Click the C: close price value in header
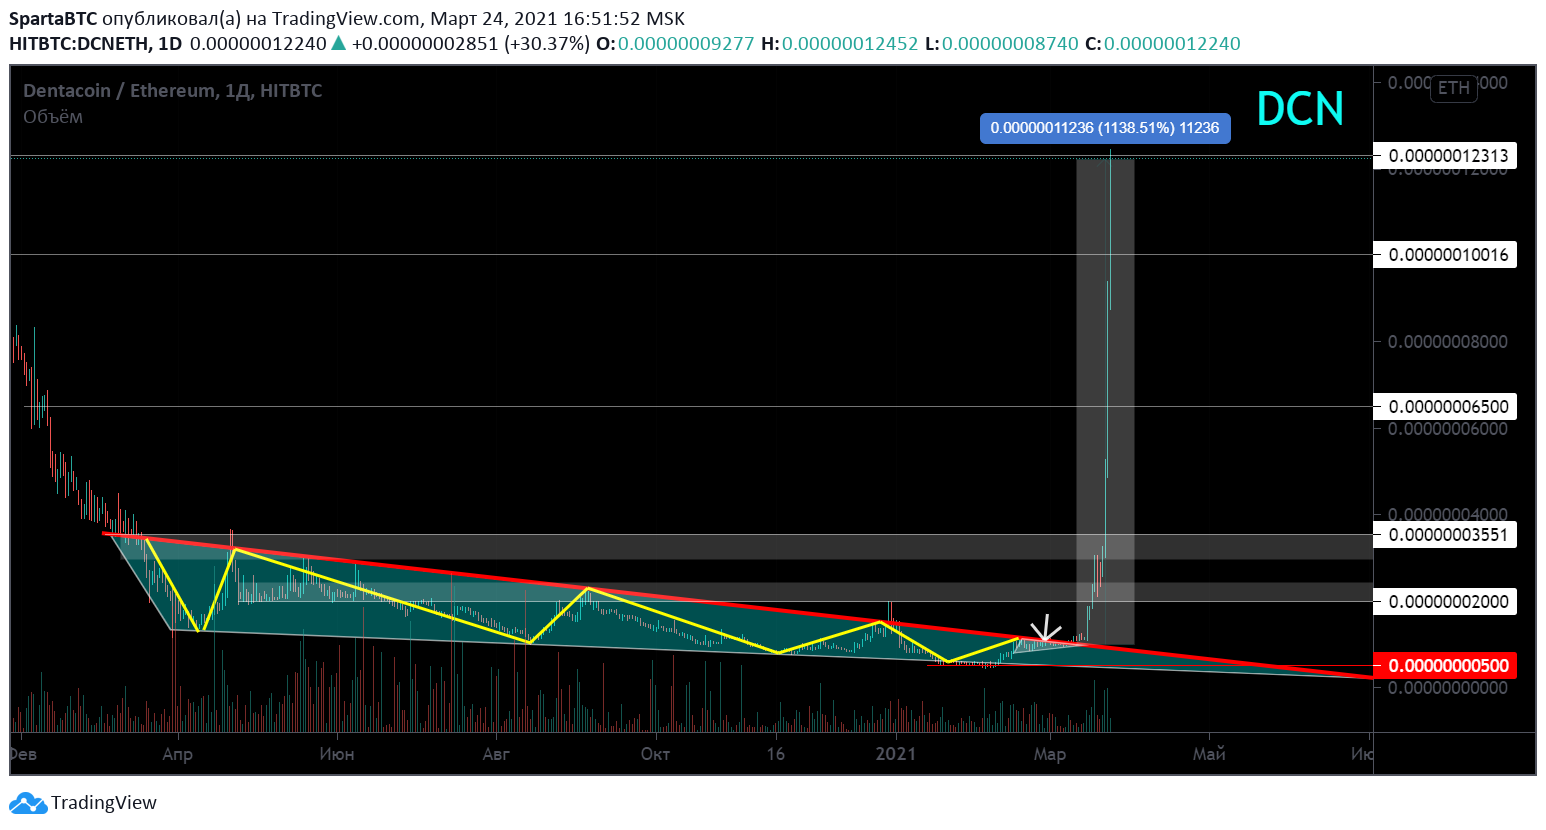The height and width of the screenshot is (830, 1546). coord(1172,44)
